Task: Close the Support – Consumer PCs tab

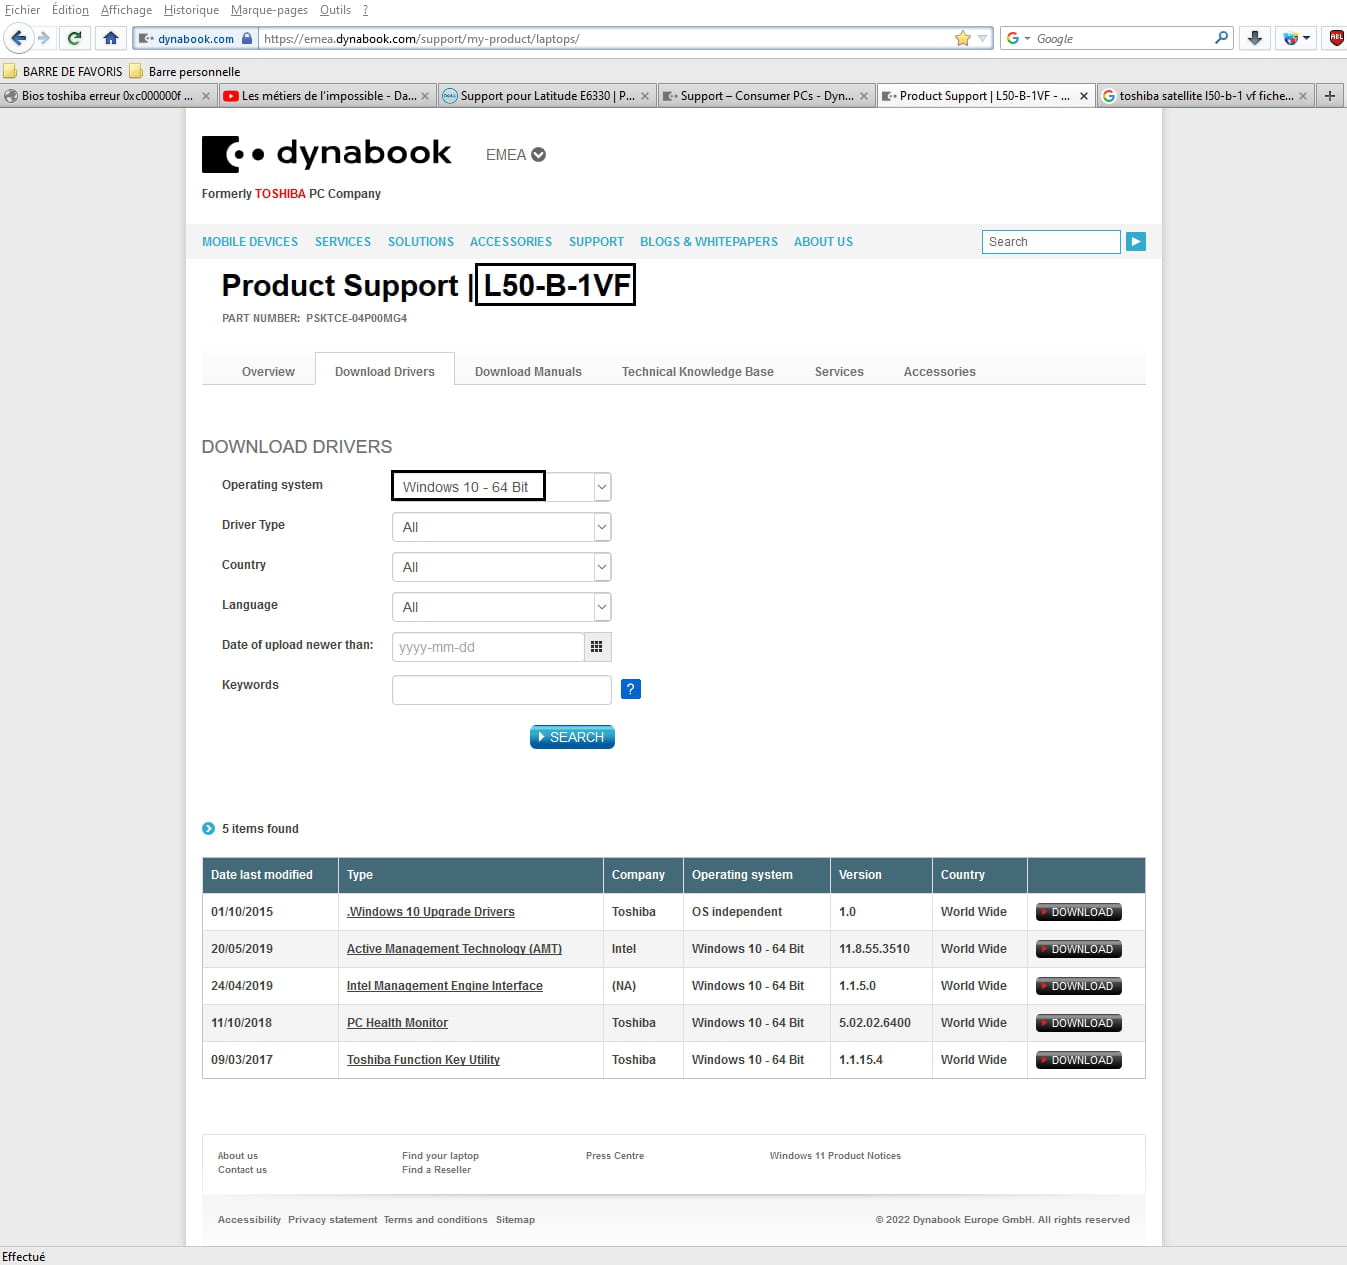Action: [864, 96]
